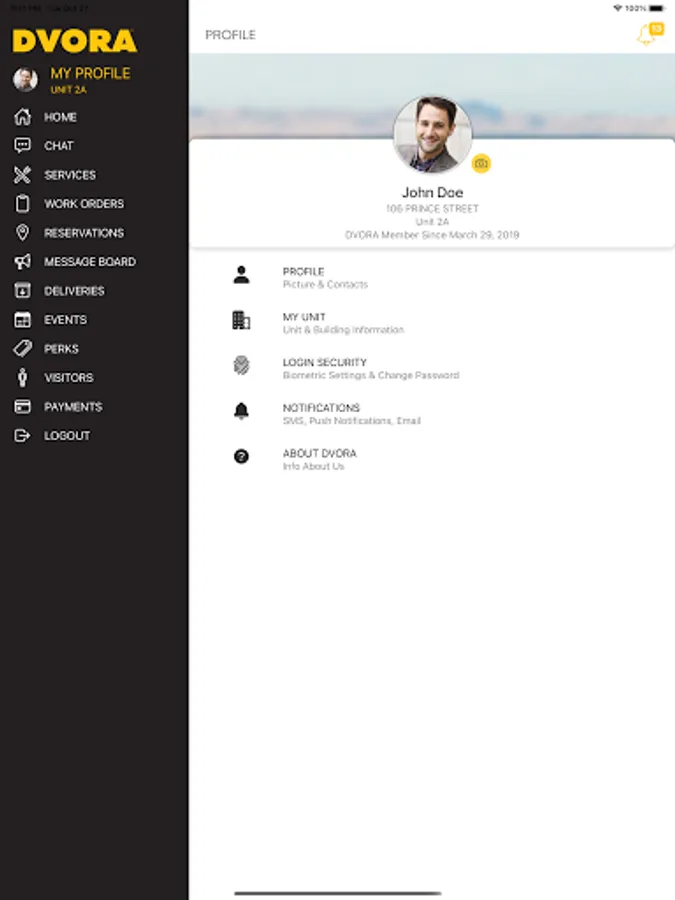Tap the battery indicator in status bar
Screen dimensions: 675x900
pos(657,8)
